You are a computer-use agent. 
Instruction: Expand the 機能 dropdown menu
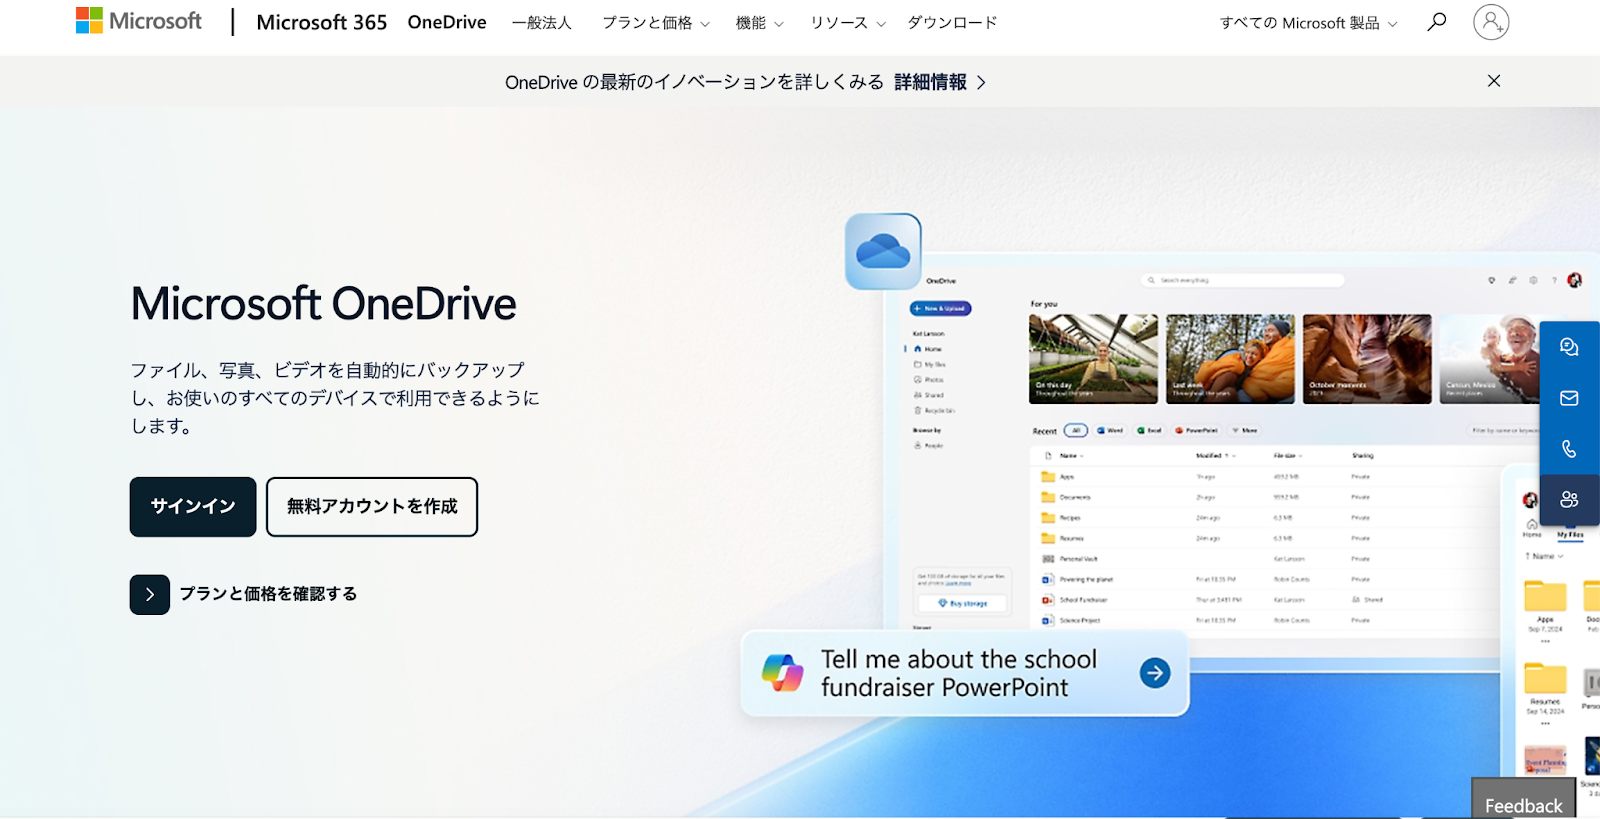760,23
